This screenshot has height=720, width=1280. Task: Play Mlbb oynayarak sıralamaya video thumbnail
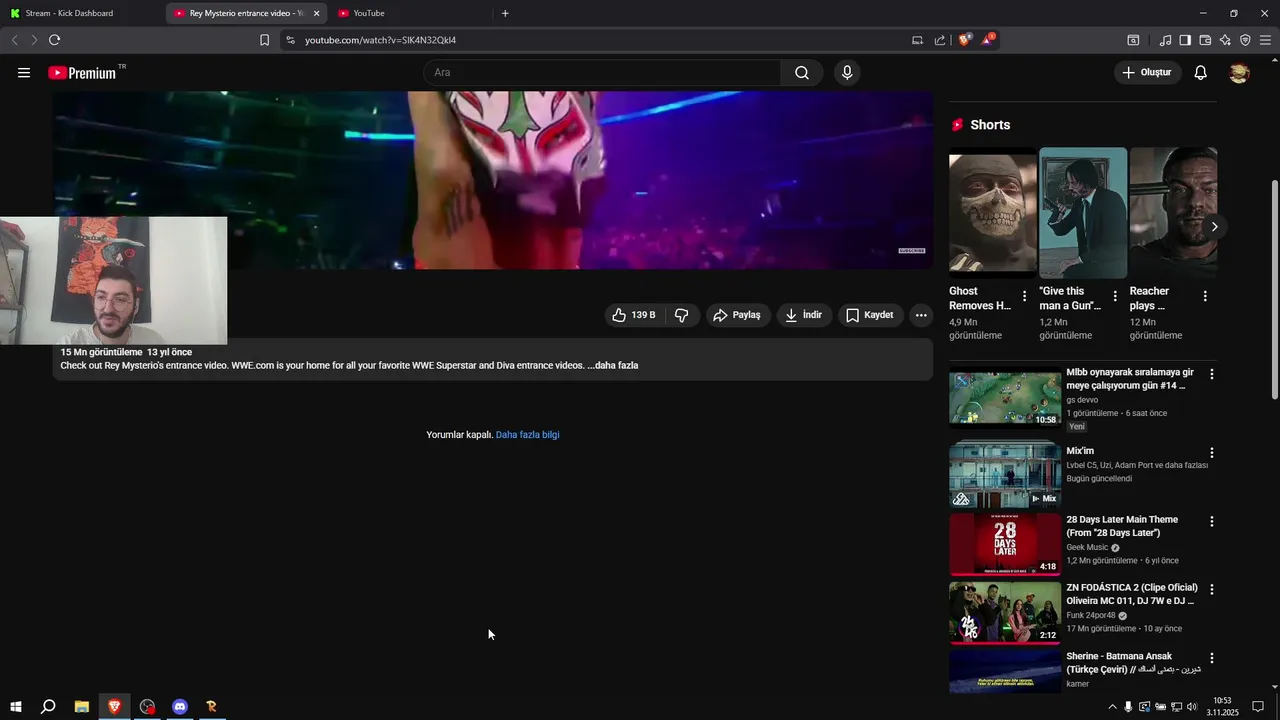1005,399
